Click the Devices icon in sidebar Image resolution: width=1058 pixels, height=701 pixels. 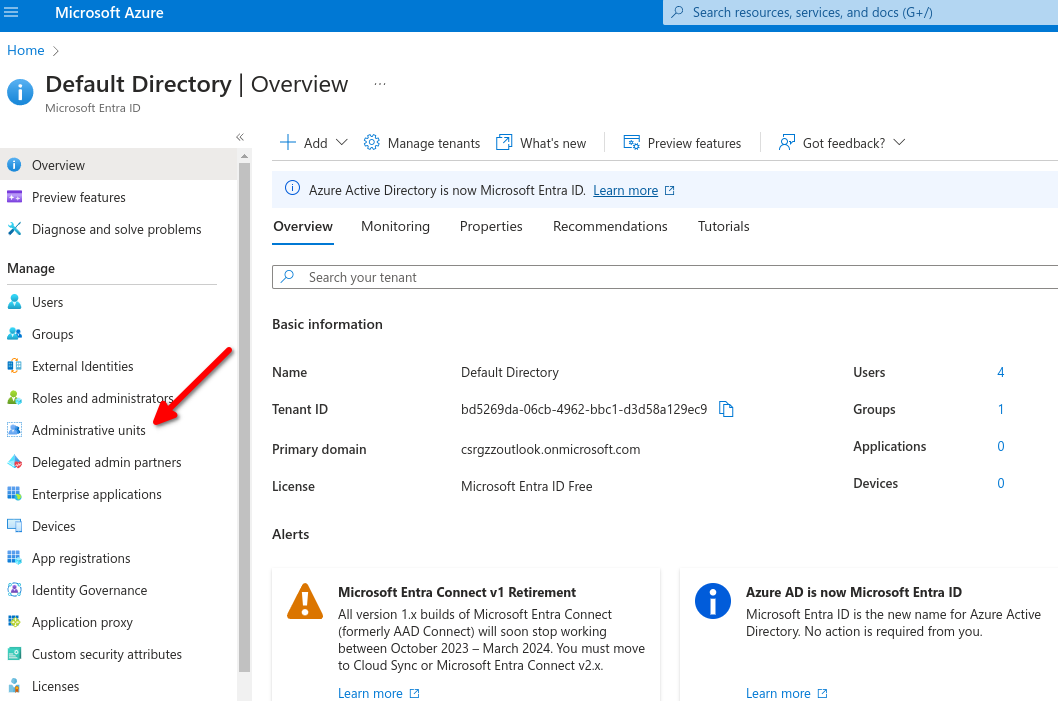14,526
